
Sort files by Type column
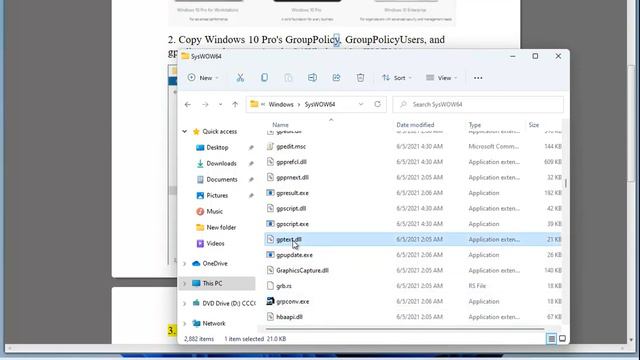pyautogui.click(x=475, y=125)
